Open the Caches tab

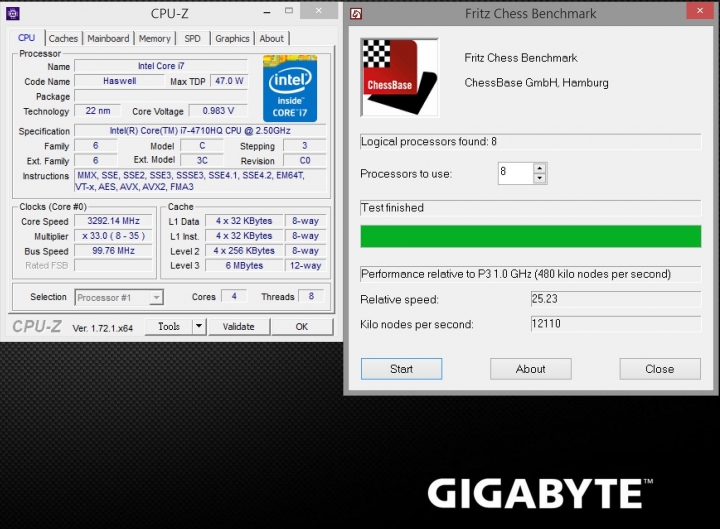coord(63,39)
